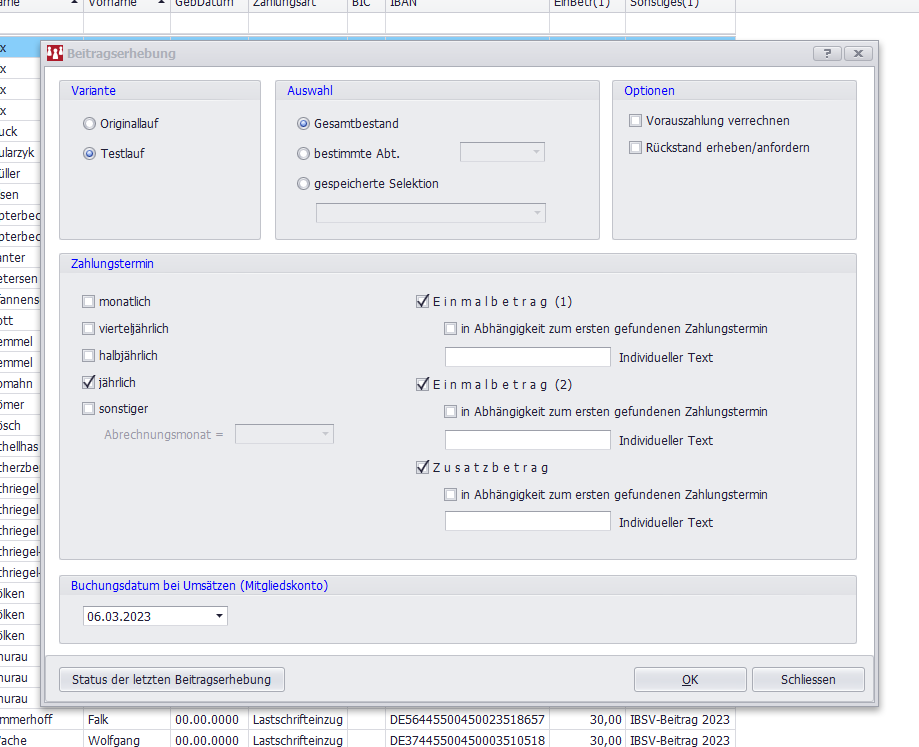Tick the Rückstand erheben/anfordern checkbox
Screen dimensions: 919x747
point(635,148)
